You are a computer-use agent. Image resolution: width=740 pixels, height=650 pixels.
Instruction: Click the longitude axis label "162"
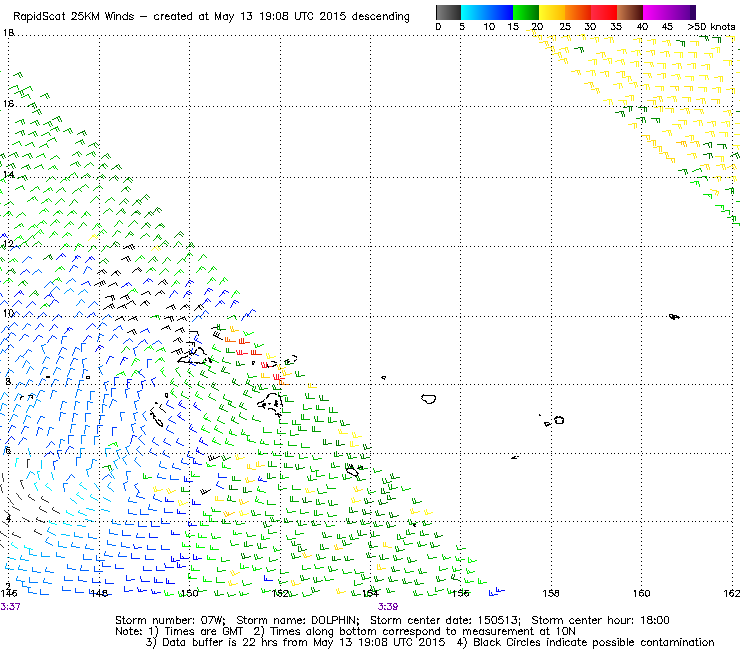pos(732,593)
